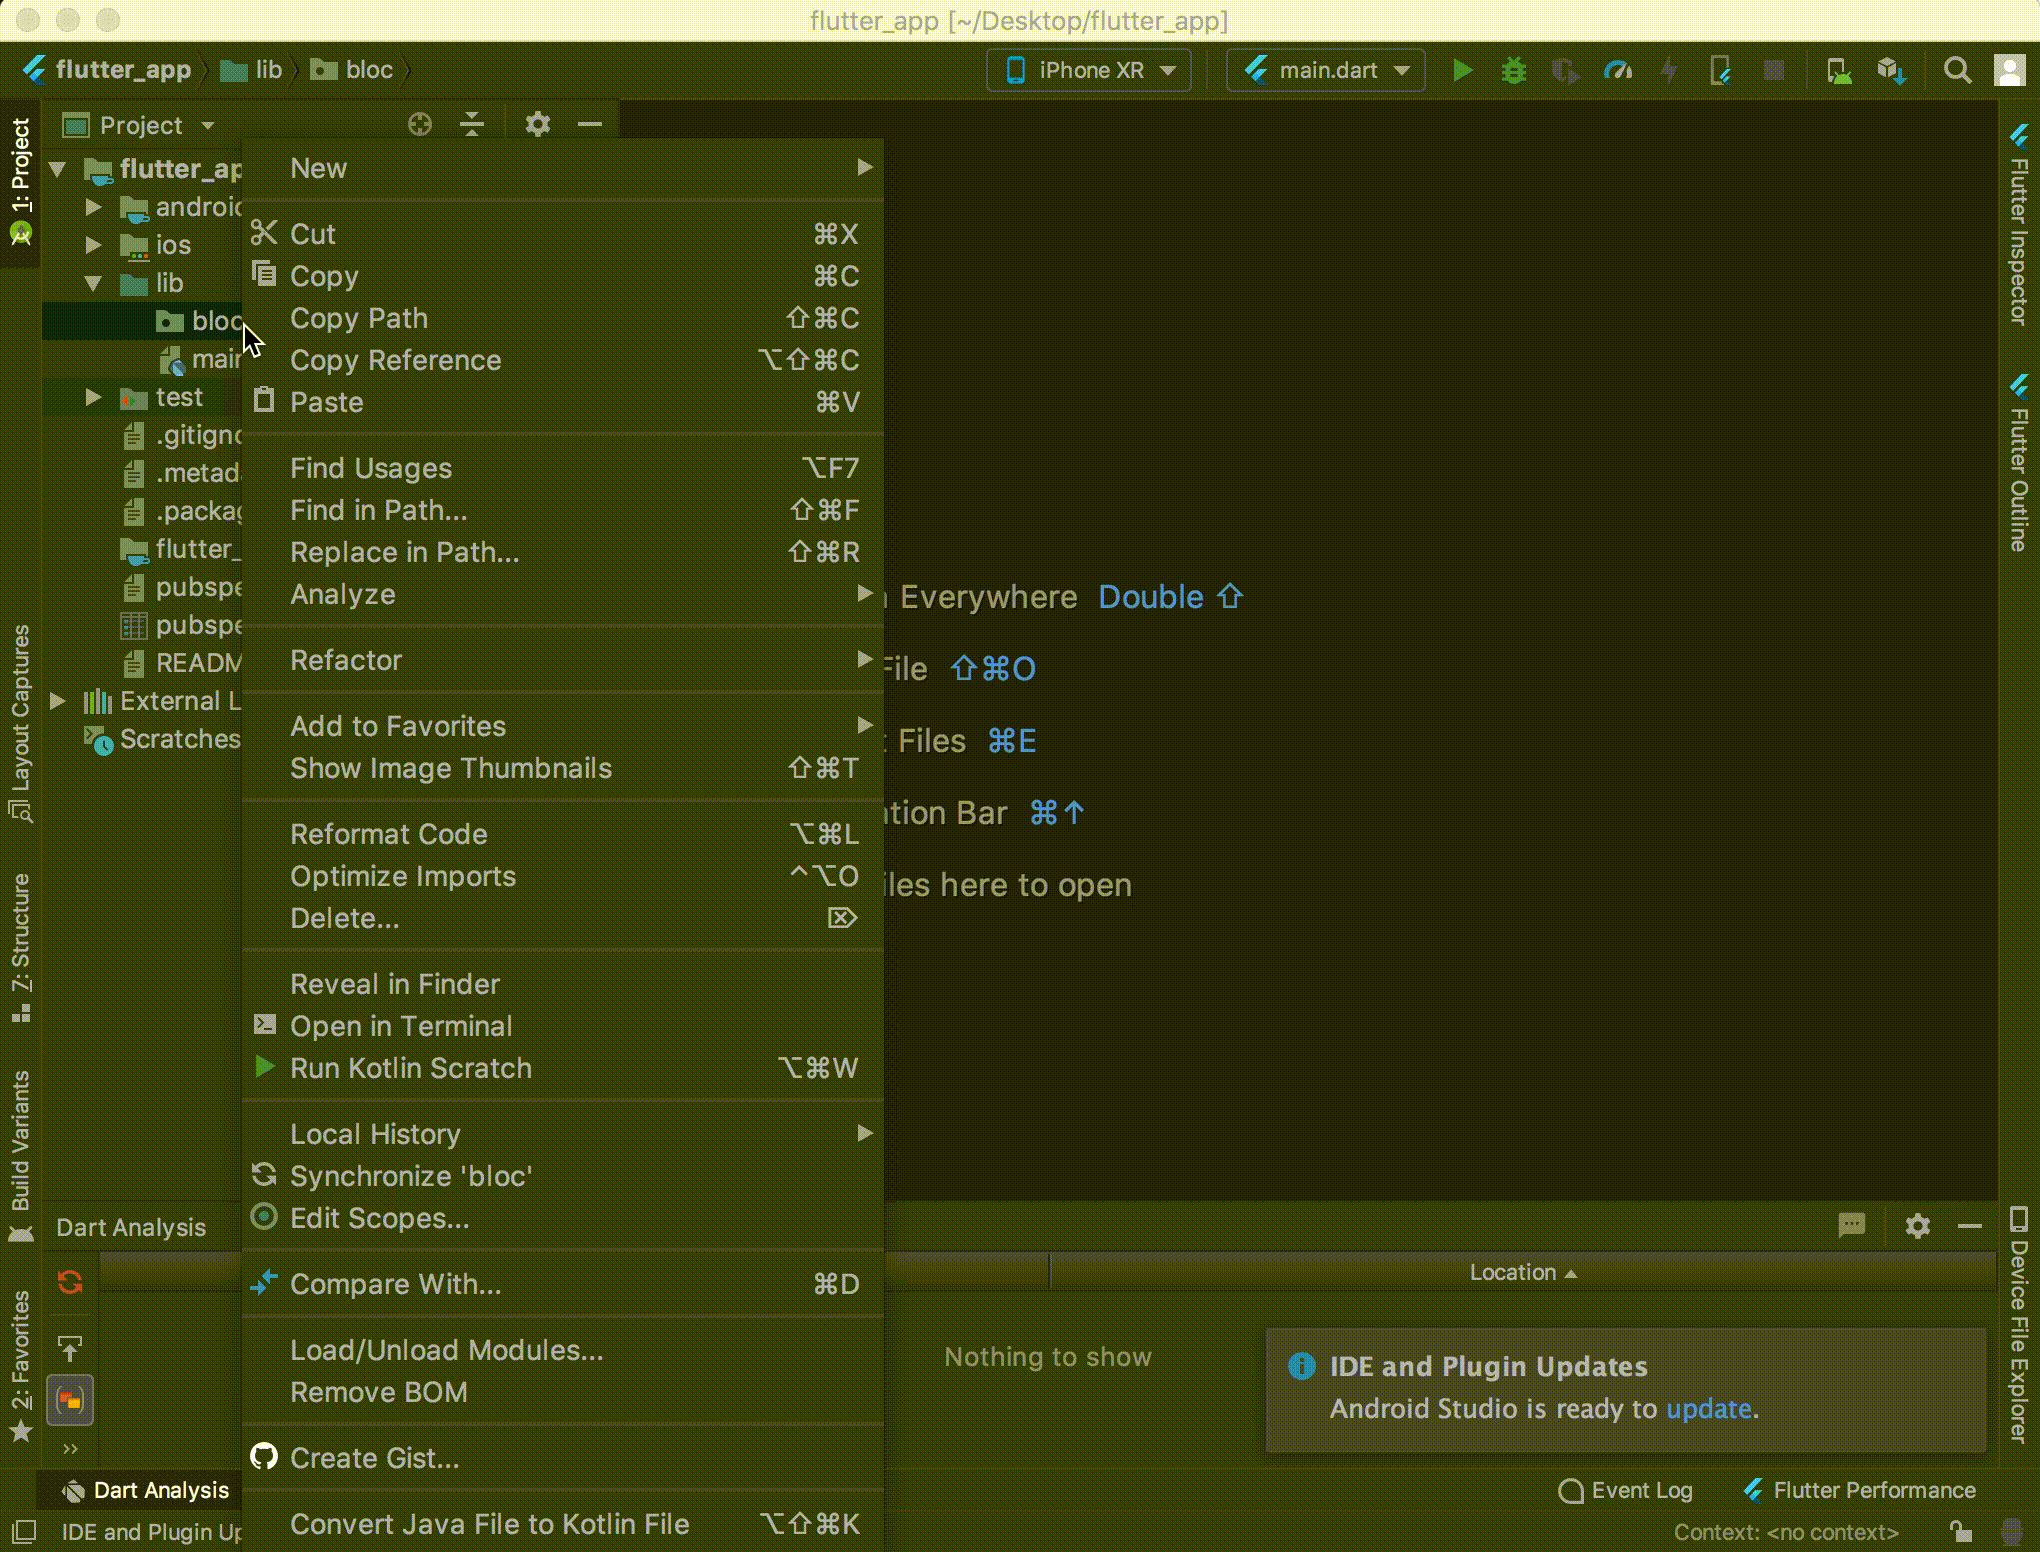Open Search Everywhere magnifier icon
This screenshot has height=1552, width=2040.
(x=1957, y=70)
